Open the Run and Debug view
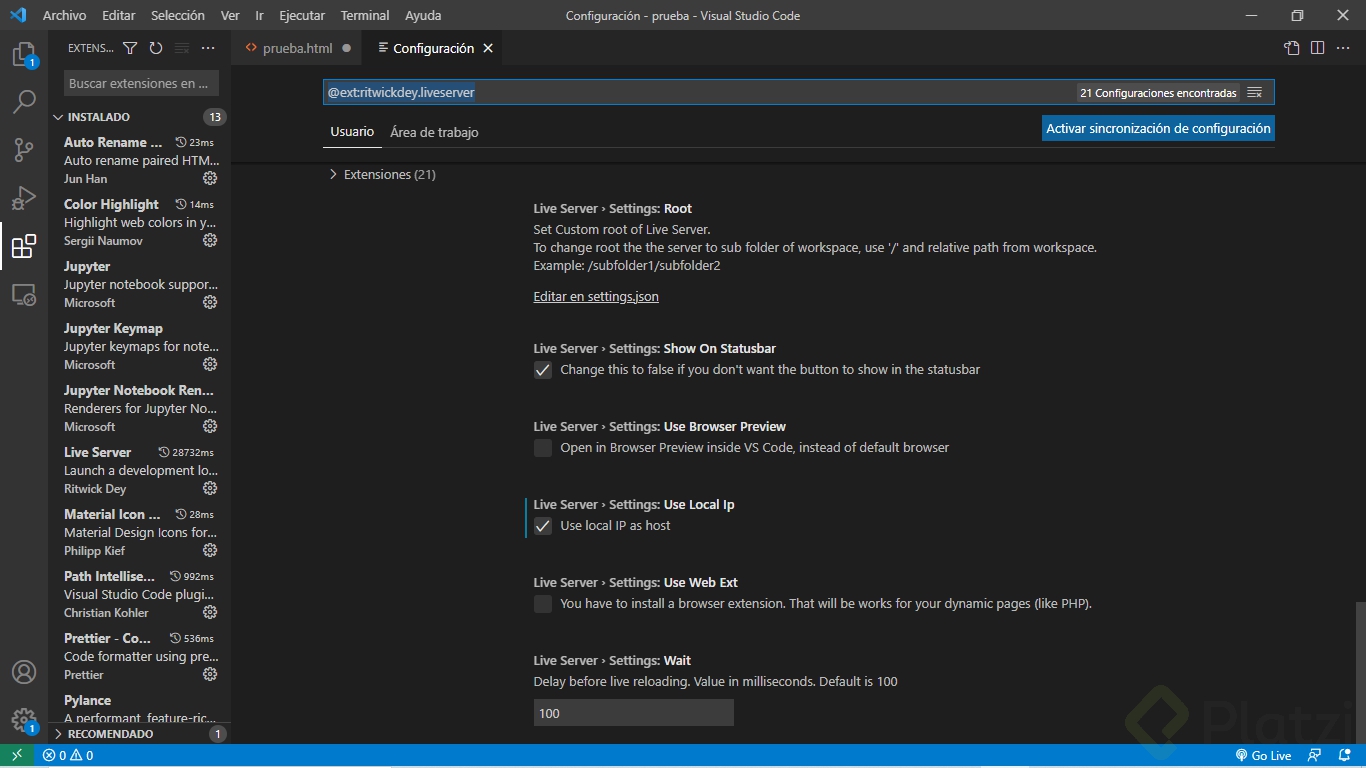Screen dimensions: 1366x768 [24, 198]
